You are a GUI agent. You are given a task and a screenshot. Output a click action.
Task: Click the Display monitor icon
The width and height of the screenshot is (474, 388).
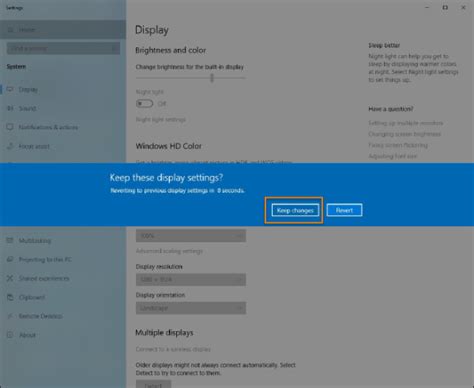[x=10, y=89]
